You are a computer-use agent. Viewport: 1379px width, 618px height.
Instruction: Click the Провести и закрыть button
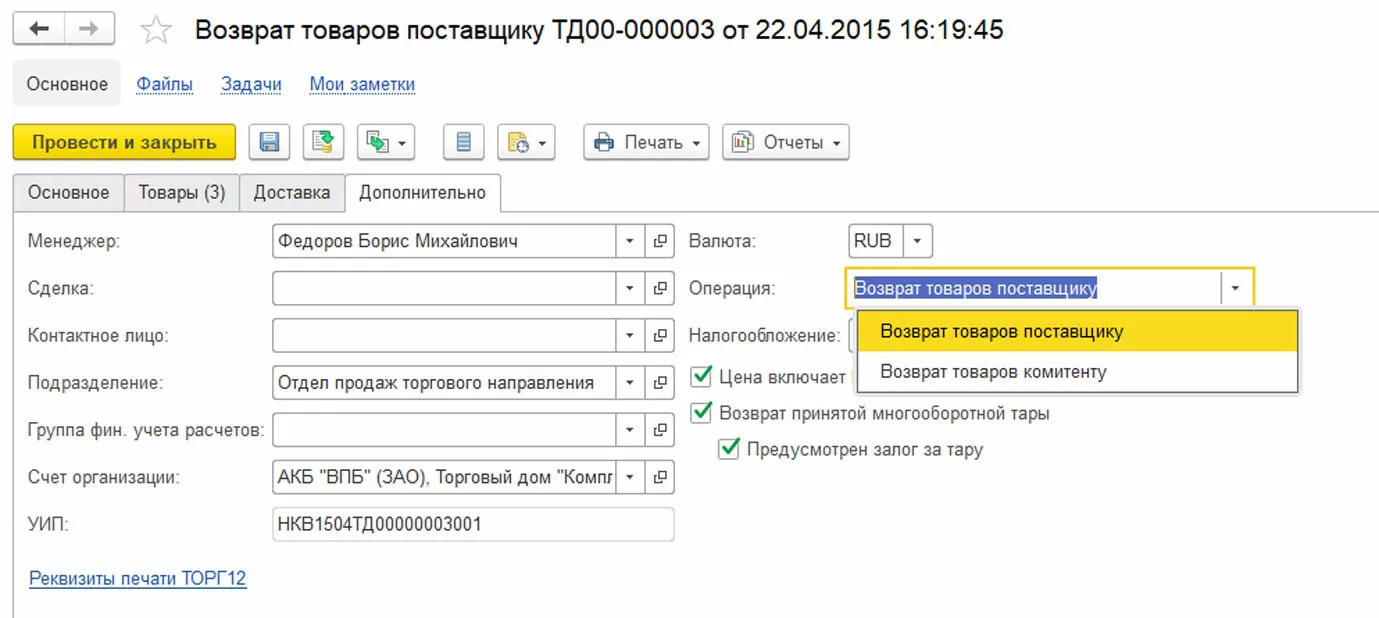[124, 142]
